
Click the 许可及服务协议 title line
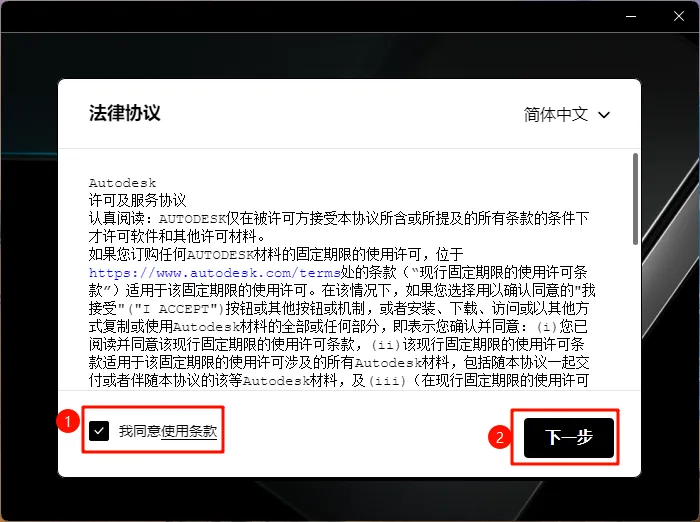[x=138, y=200]
